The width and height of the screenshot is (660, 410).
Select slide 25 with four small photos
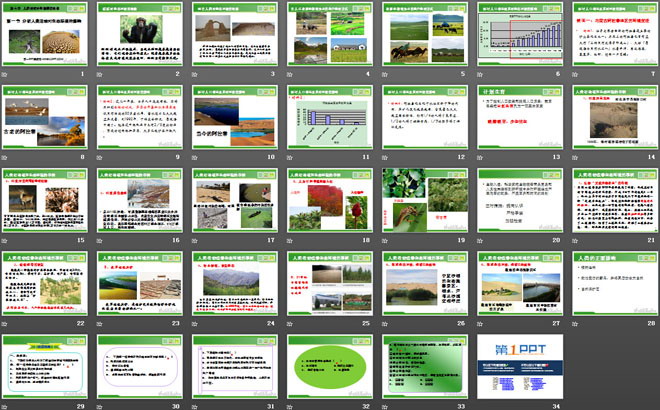(x=330, y=283)
